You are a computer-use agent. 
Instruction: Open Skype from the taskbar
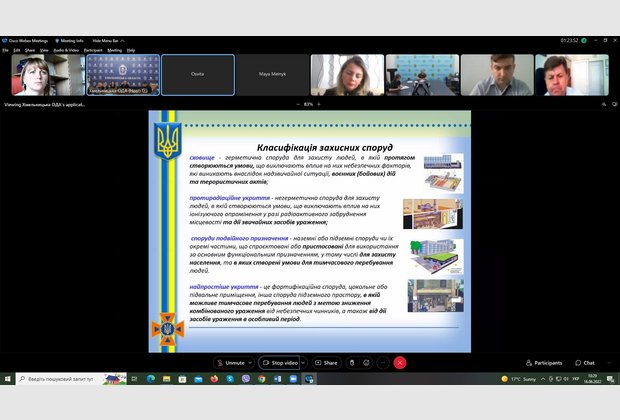(230, 379)
